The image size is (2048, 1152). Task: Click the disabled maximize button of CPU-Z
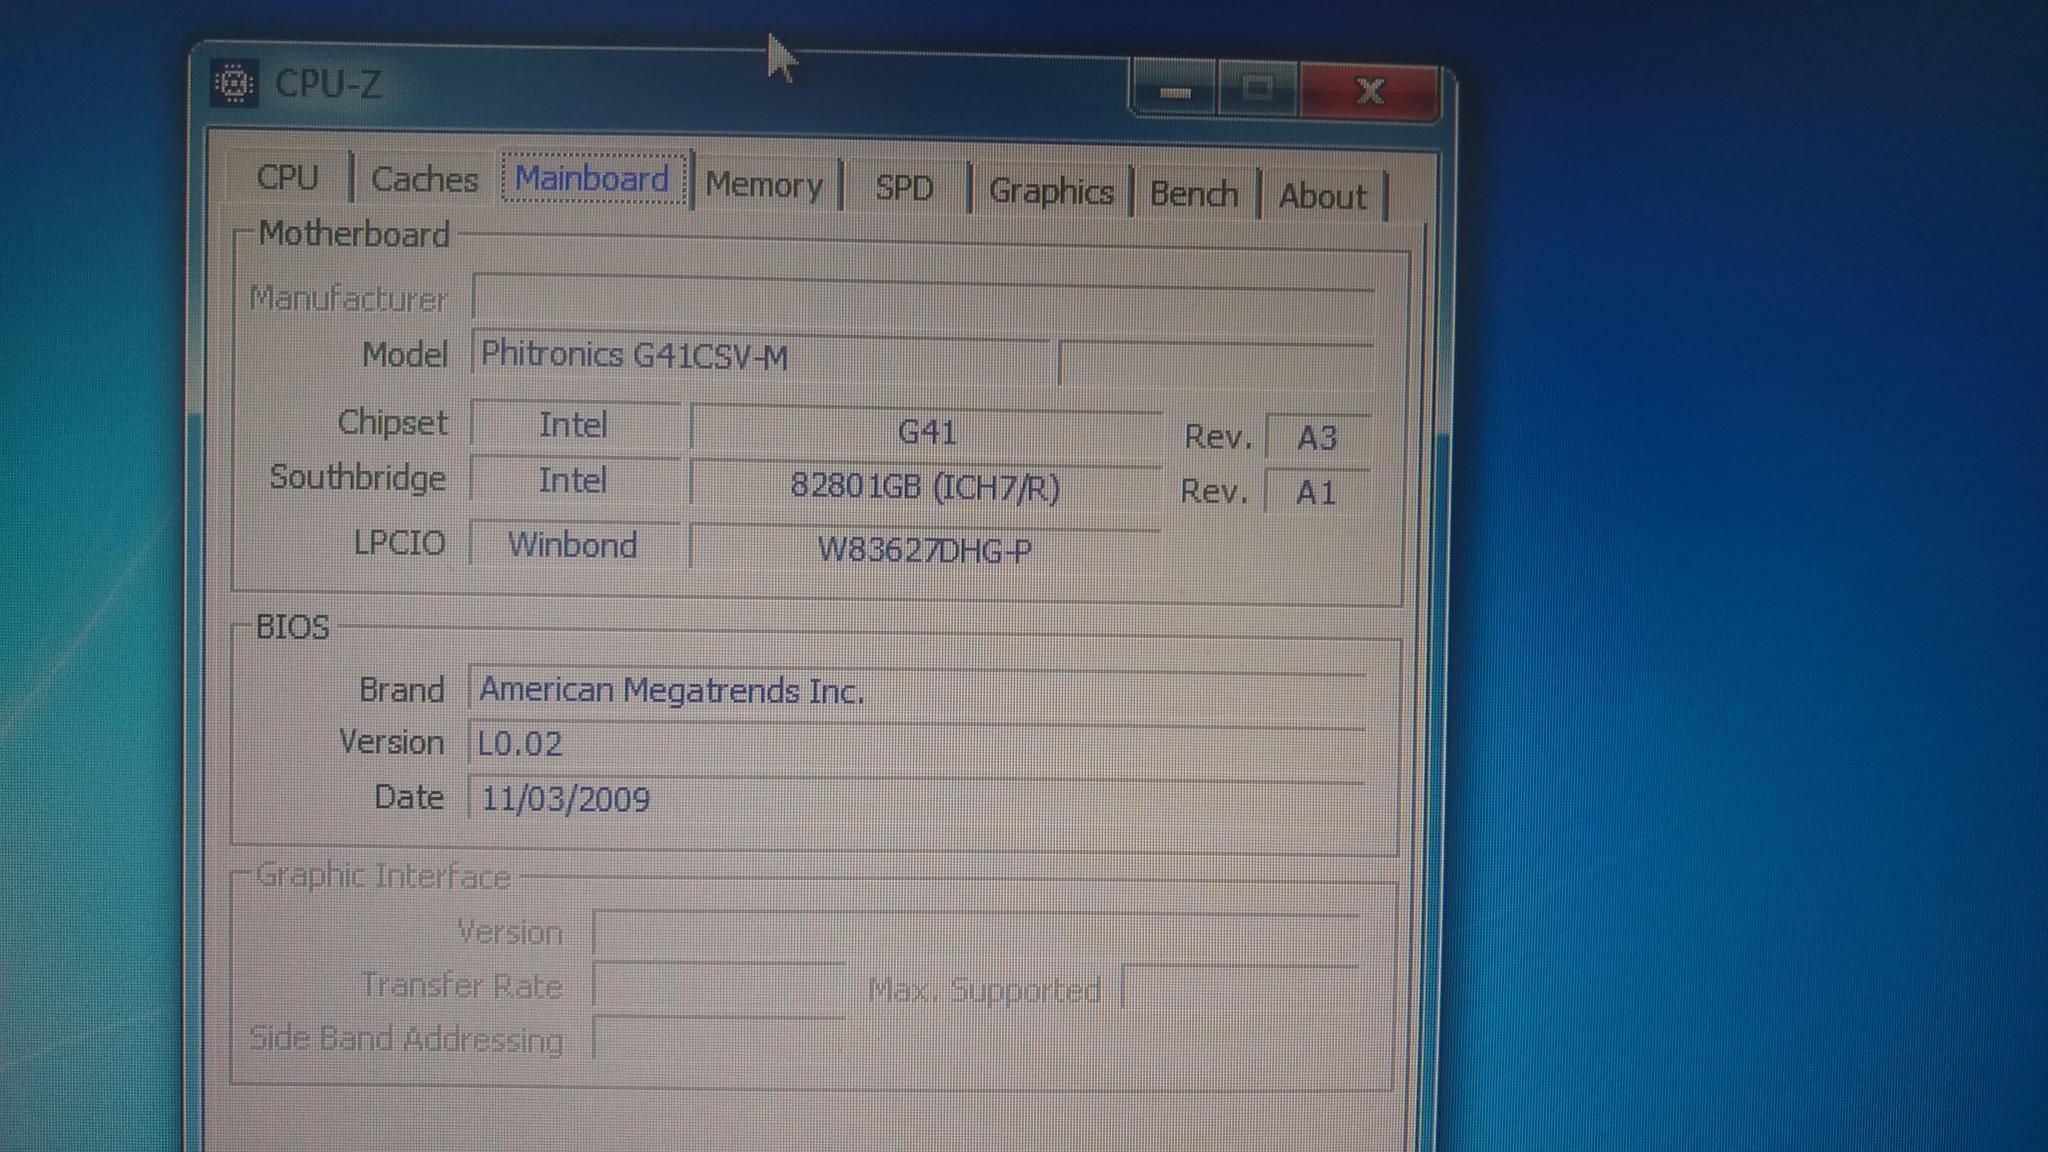[1257, 91]
